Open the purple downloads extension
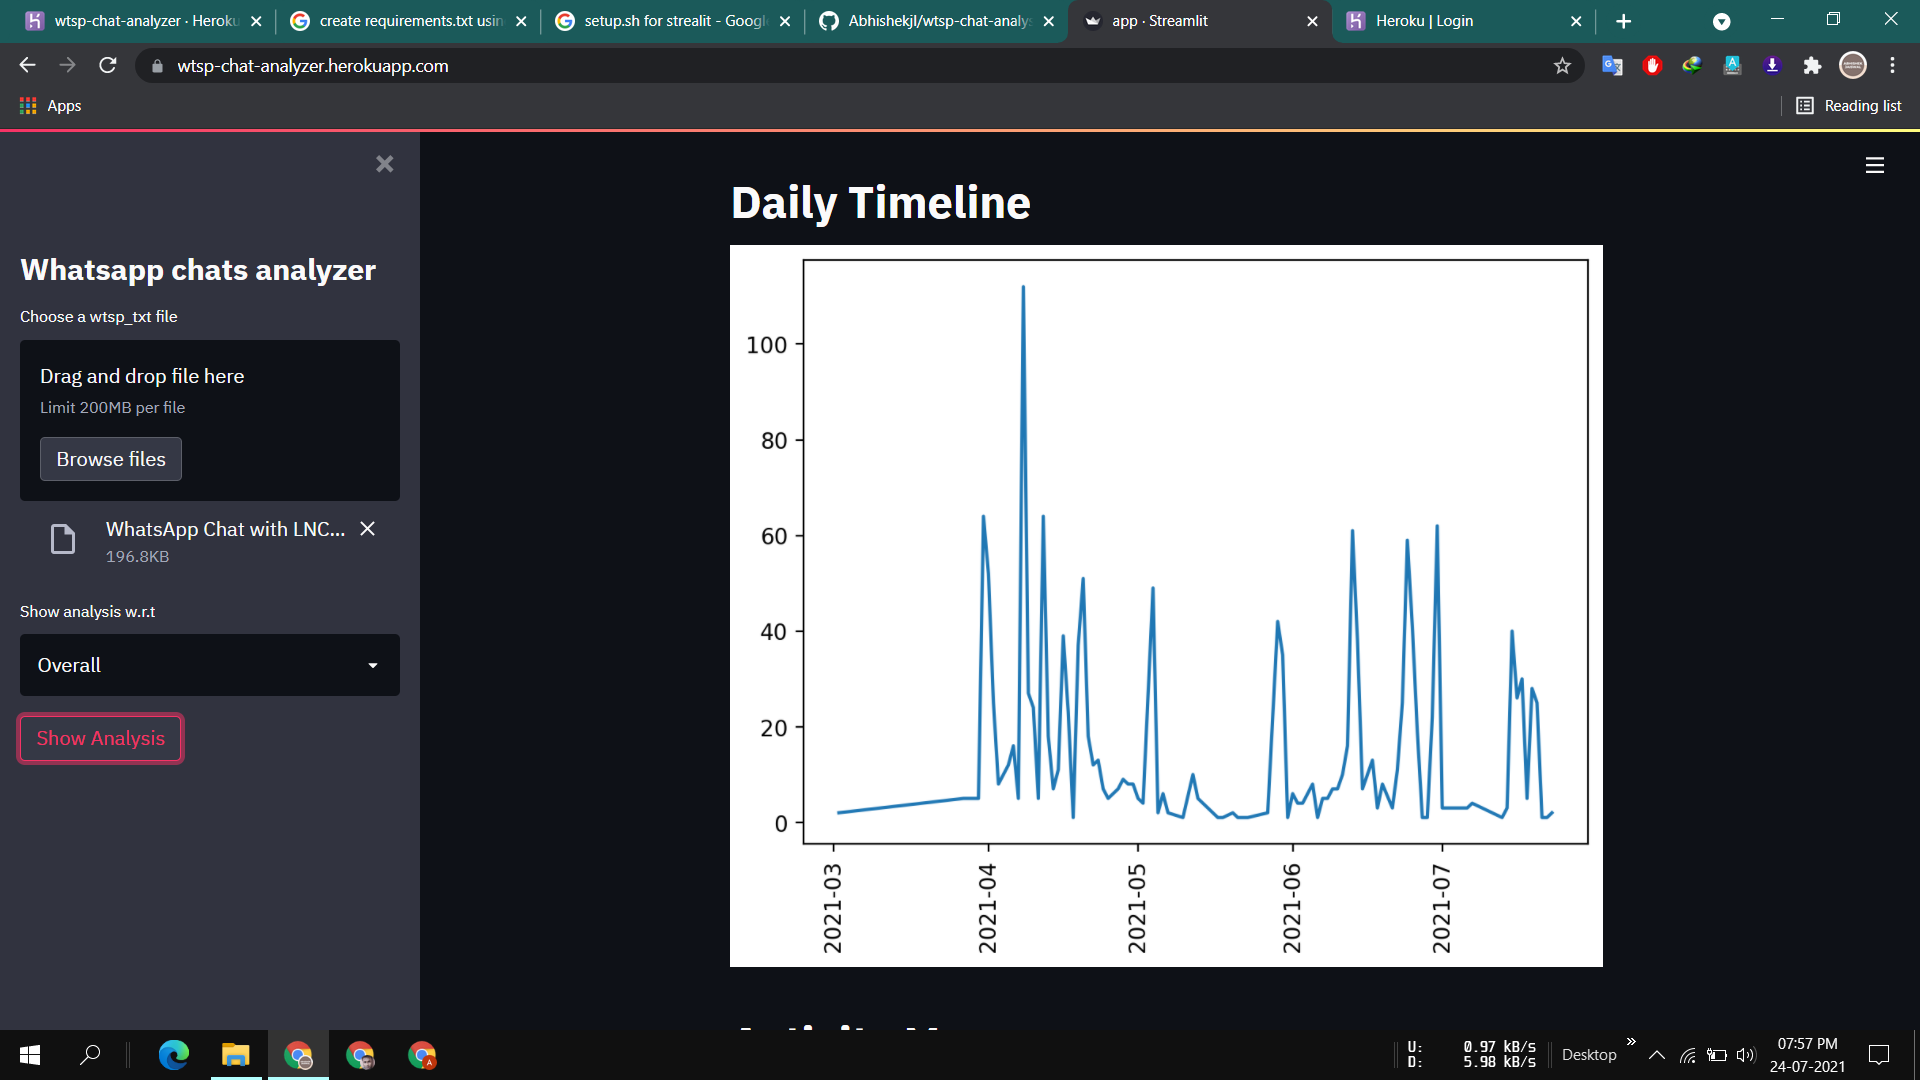This screenshot has height=1080, width=1920. pyautogui.click(x=1772, y=65)
